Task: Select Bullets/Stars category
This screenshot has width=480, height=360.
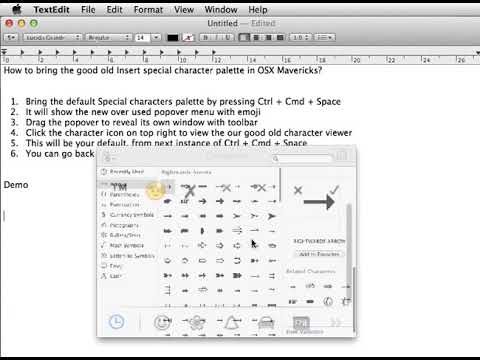Action: point(122,235)
